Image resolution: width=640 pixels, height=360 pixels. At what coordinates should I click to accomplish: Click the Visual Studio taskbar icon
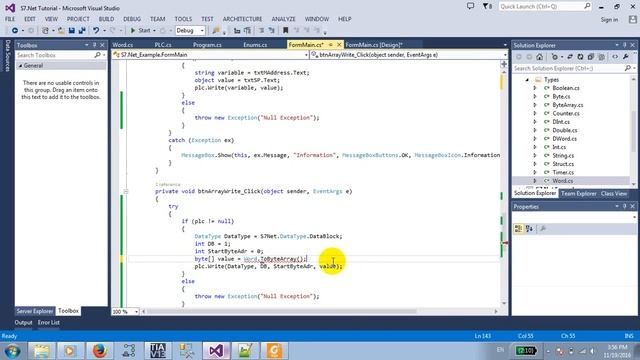(x=216, y=351)
